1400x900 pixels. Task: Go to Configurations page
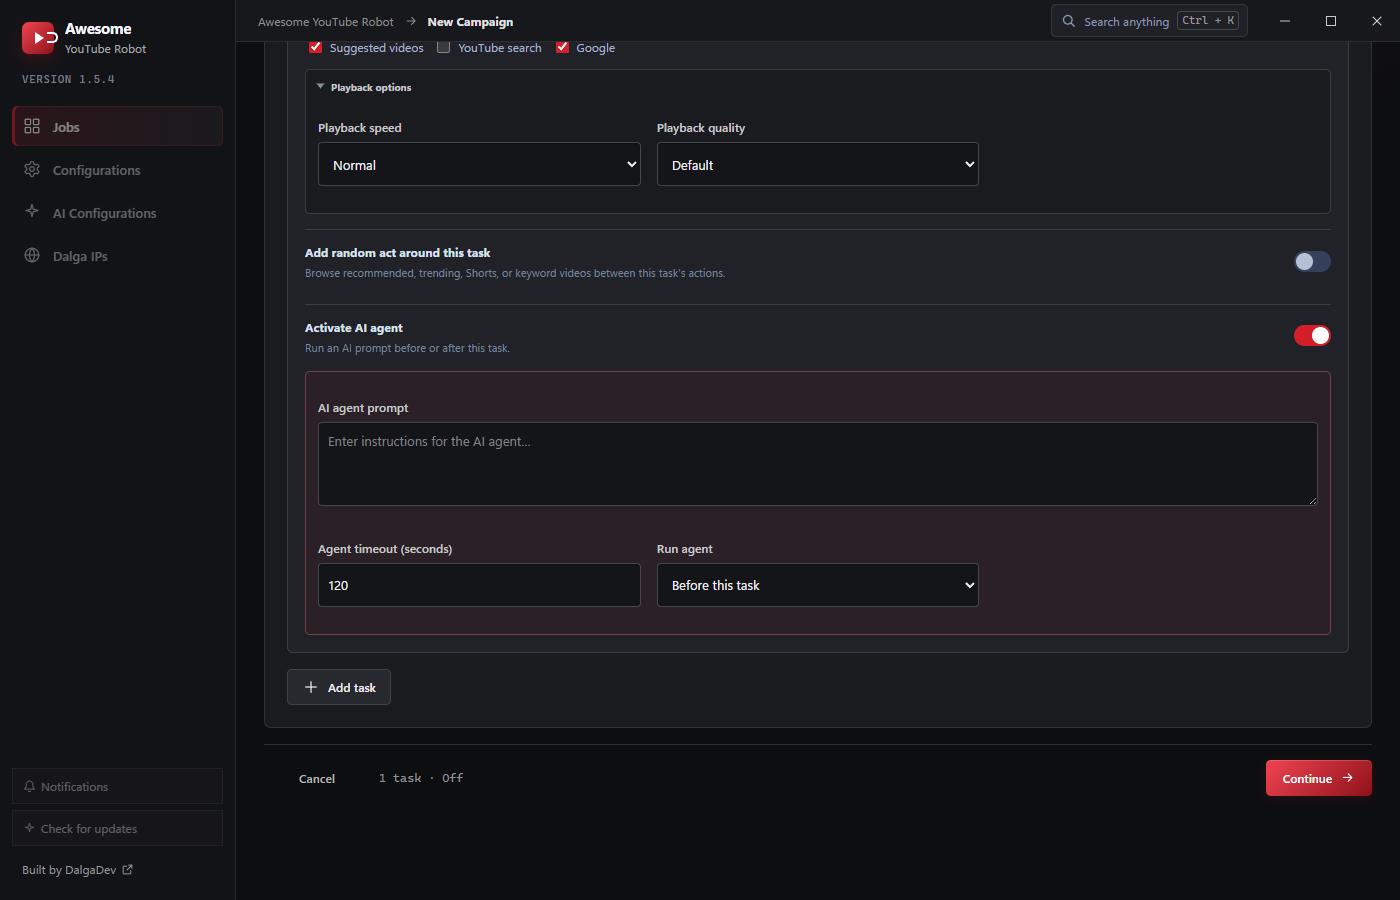[x=117, y=170]
